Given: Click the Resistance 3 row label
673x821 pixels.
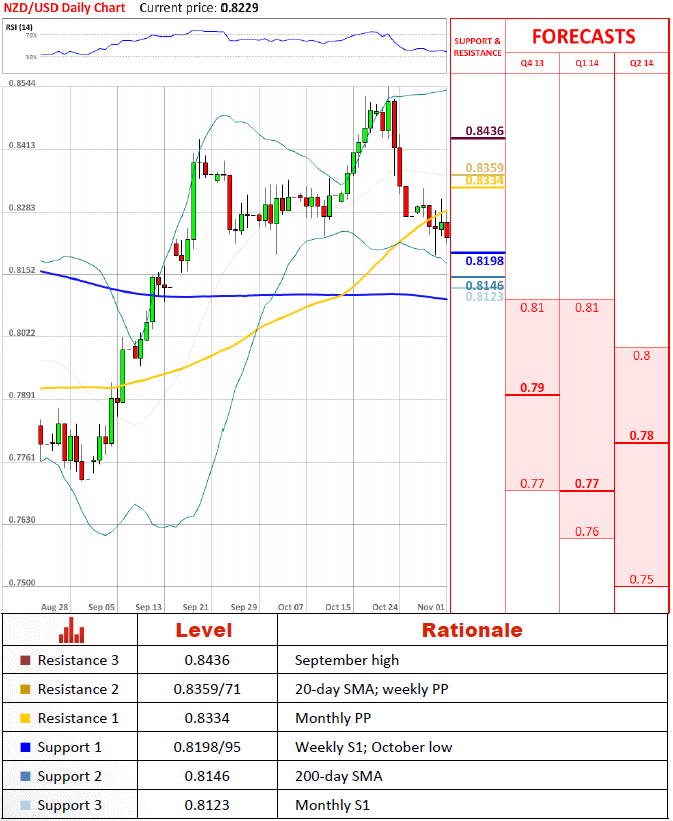Looking at the screenshot, I should [78, 660].
